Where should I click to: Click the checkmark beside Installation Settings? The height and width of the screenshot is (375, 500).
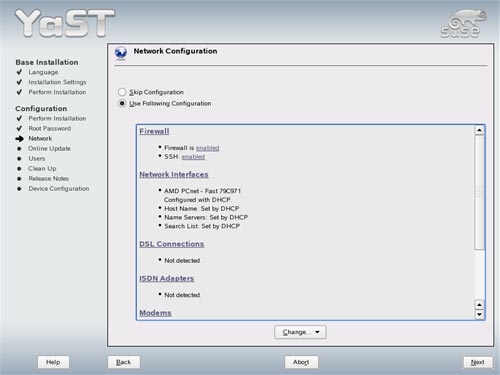19,82
